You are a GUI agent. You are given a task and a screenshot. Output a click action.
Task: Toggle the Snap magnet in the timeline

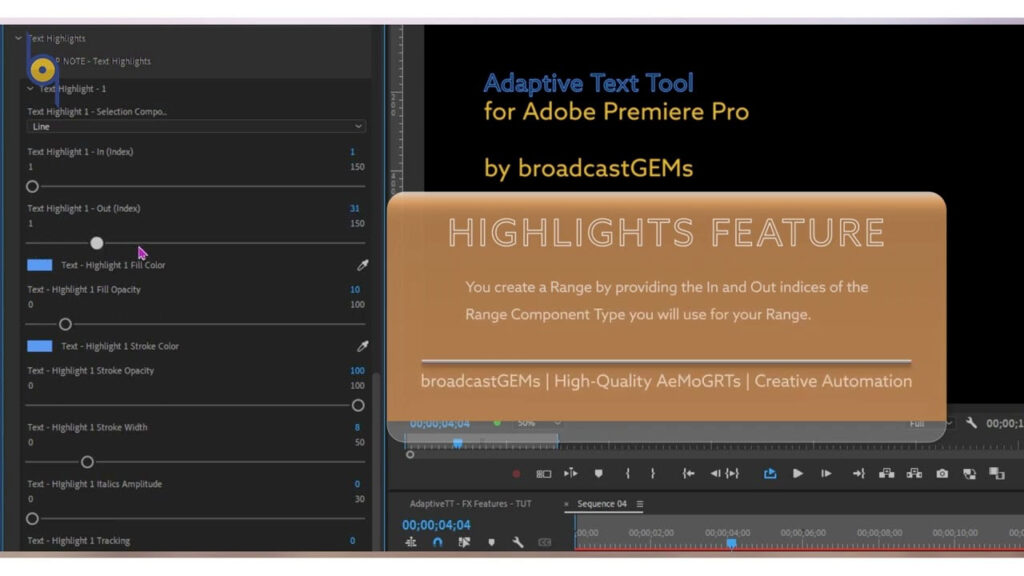click(x=438, y=541)
